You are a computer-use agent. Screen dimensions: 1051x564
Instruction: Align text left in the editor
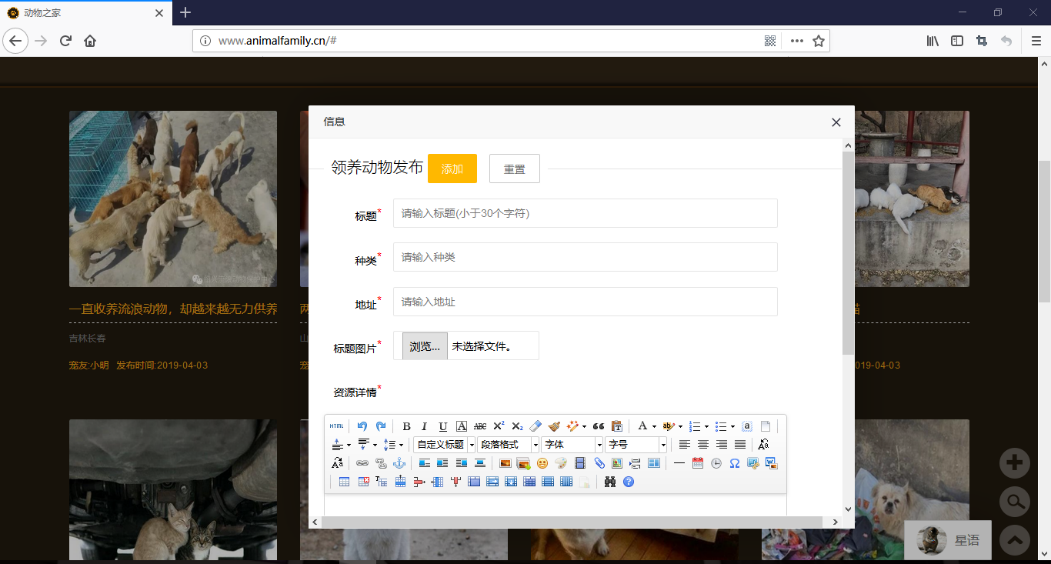(x=684, y=445)
